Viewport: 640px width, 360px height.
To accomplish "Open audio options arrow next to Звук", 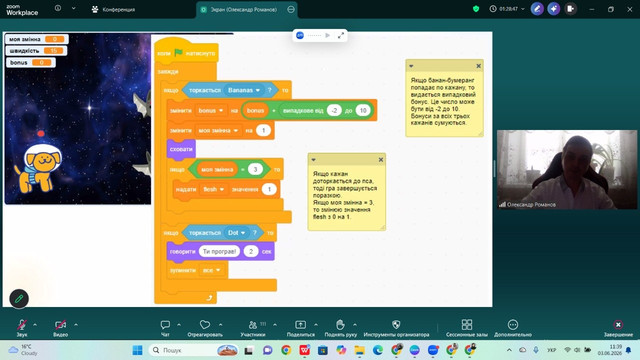I will (35, 325).
